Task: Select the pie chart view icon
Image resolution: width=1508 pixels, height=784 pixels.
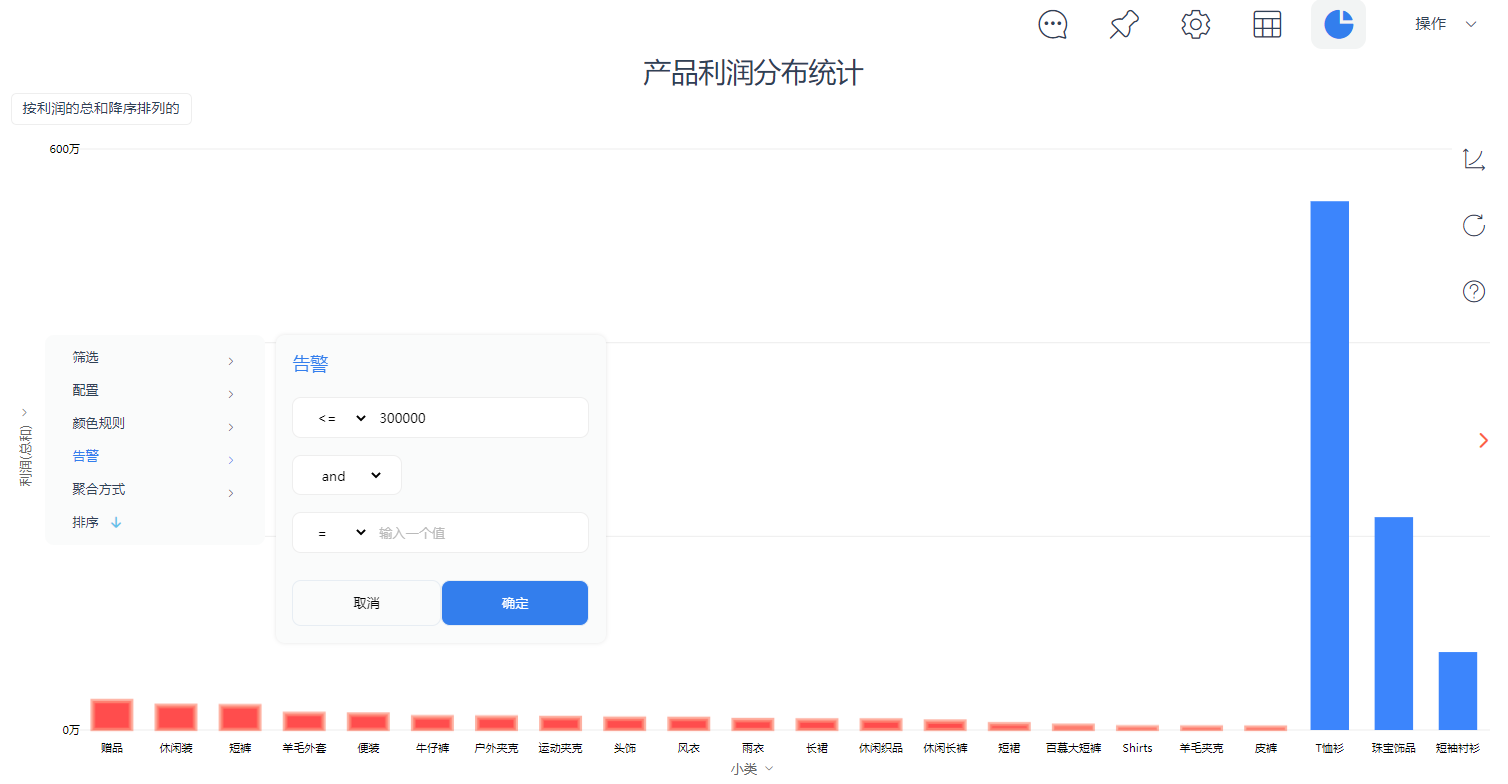Action: (1337, 24)
